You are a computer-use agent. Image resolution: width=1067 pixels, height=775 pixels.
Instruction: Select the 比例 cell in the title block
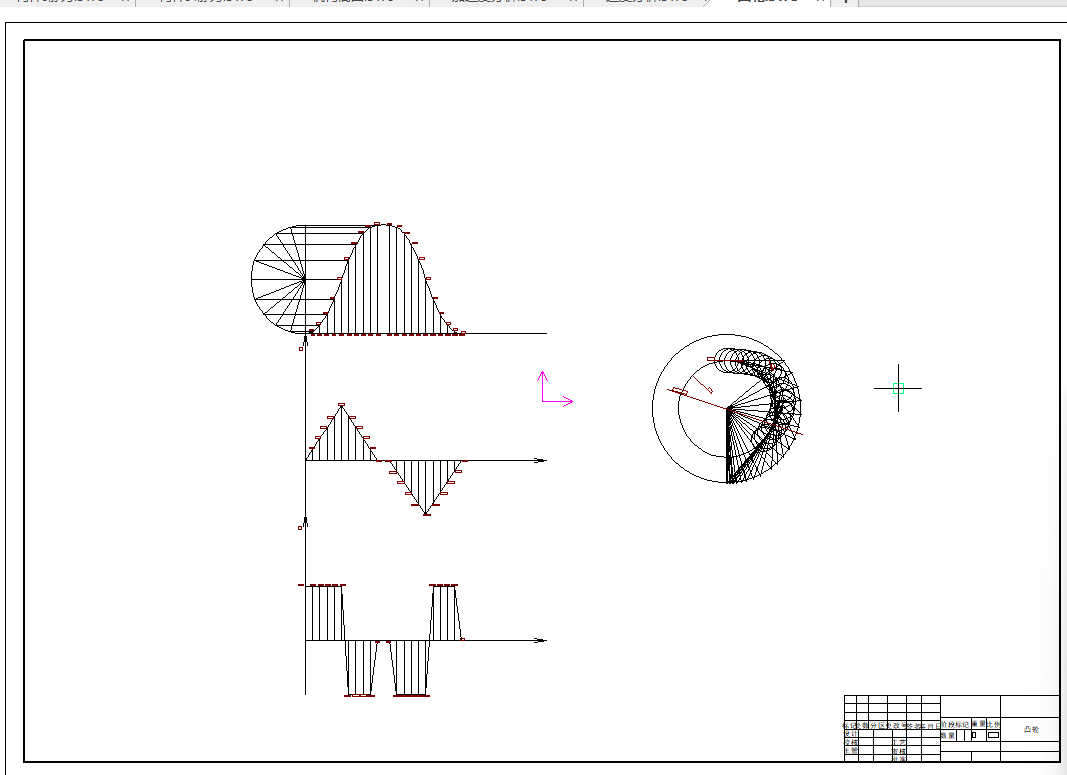(993, 724)
